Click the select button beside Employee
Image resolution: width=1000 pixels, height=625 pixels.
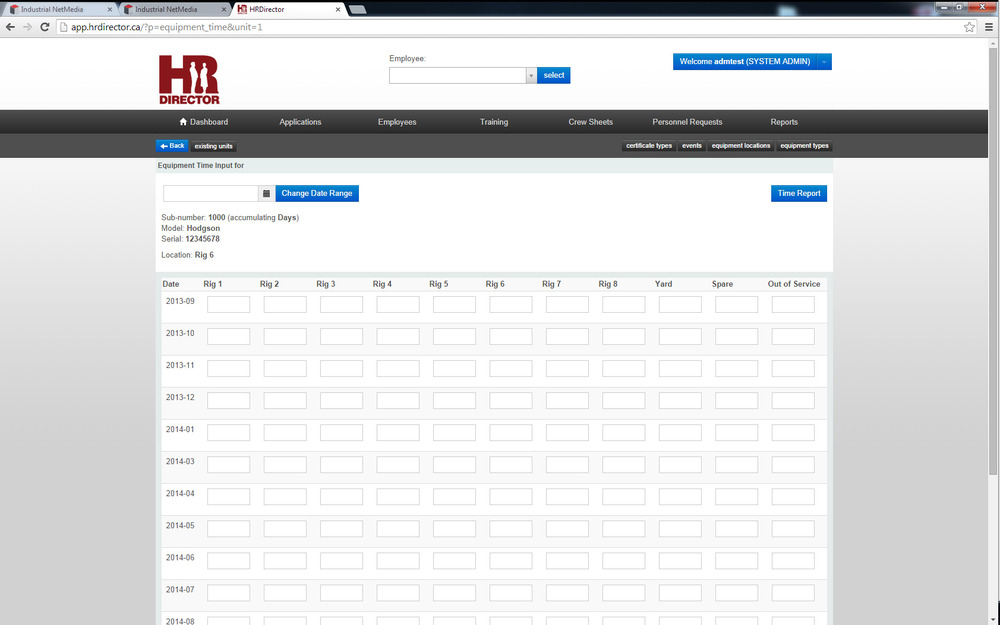[x=554, y=75]
